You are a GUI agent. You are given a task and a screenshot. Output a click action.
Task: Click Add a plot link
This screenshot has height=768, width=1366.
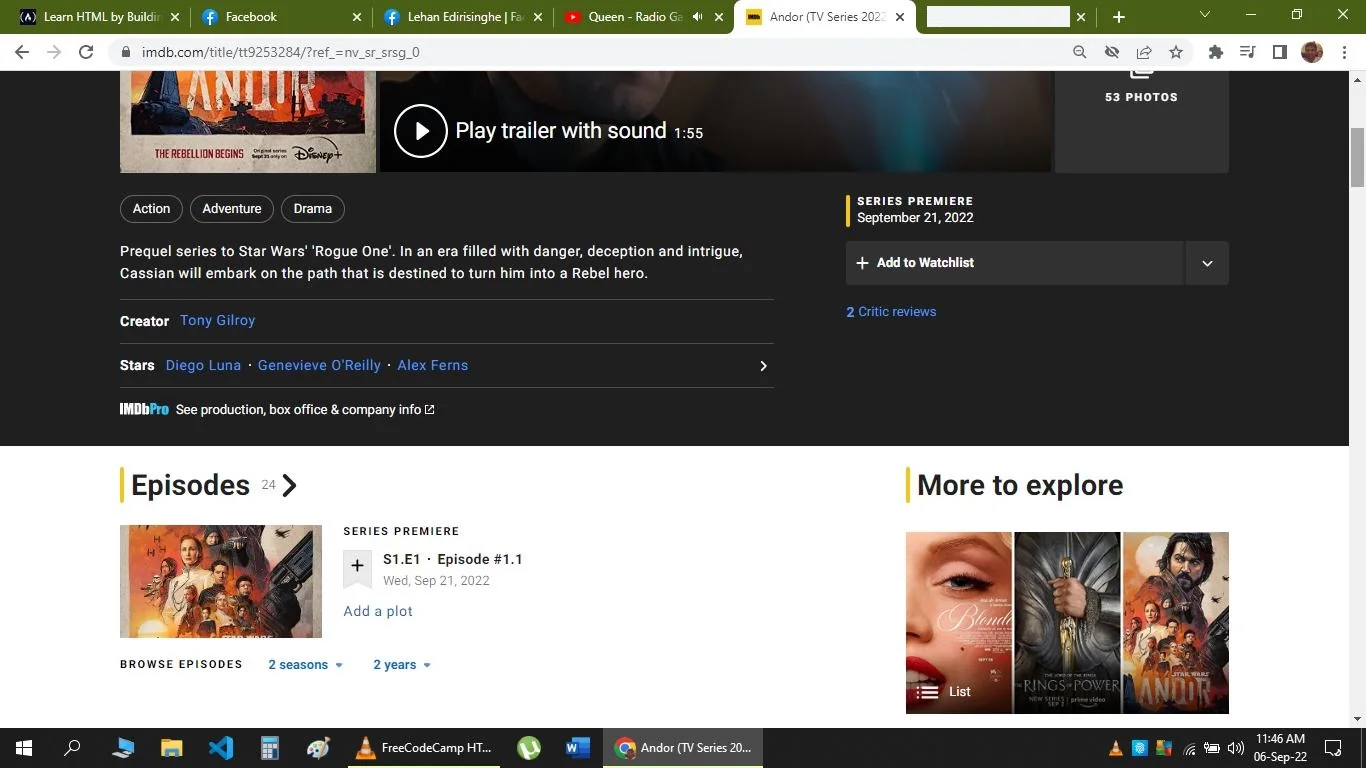pyautogui.click(x=378, y=612)
